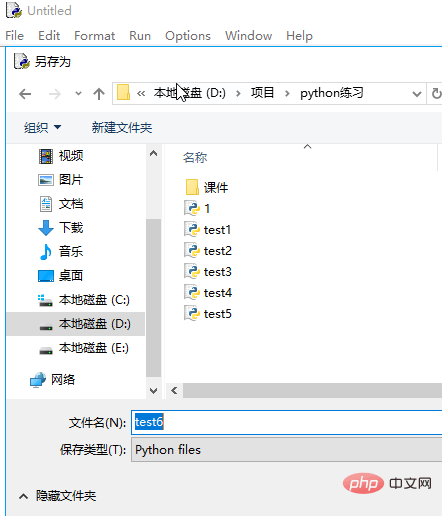Open the File menu
The height and width of the screenshot is (516, 442).
pos(14,36)
